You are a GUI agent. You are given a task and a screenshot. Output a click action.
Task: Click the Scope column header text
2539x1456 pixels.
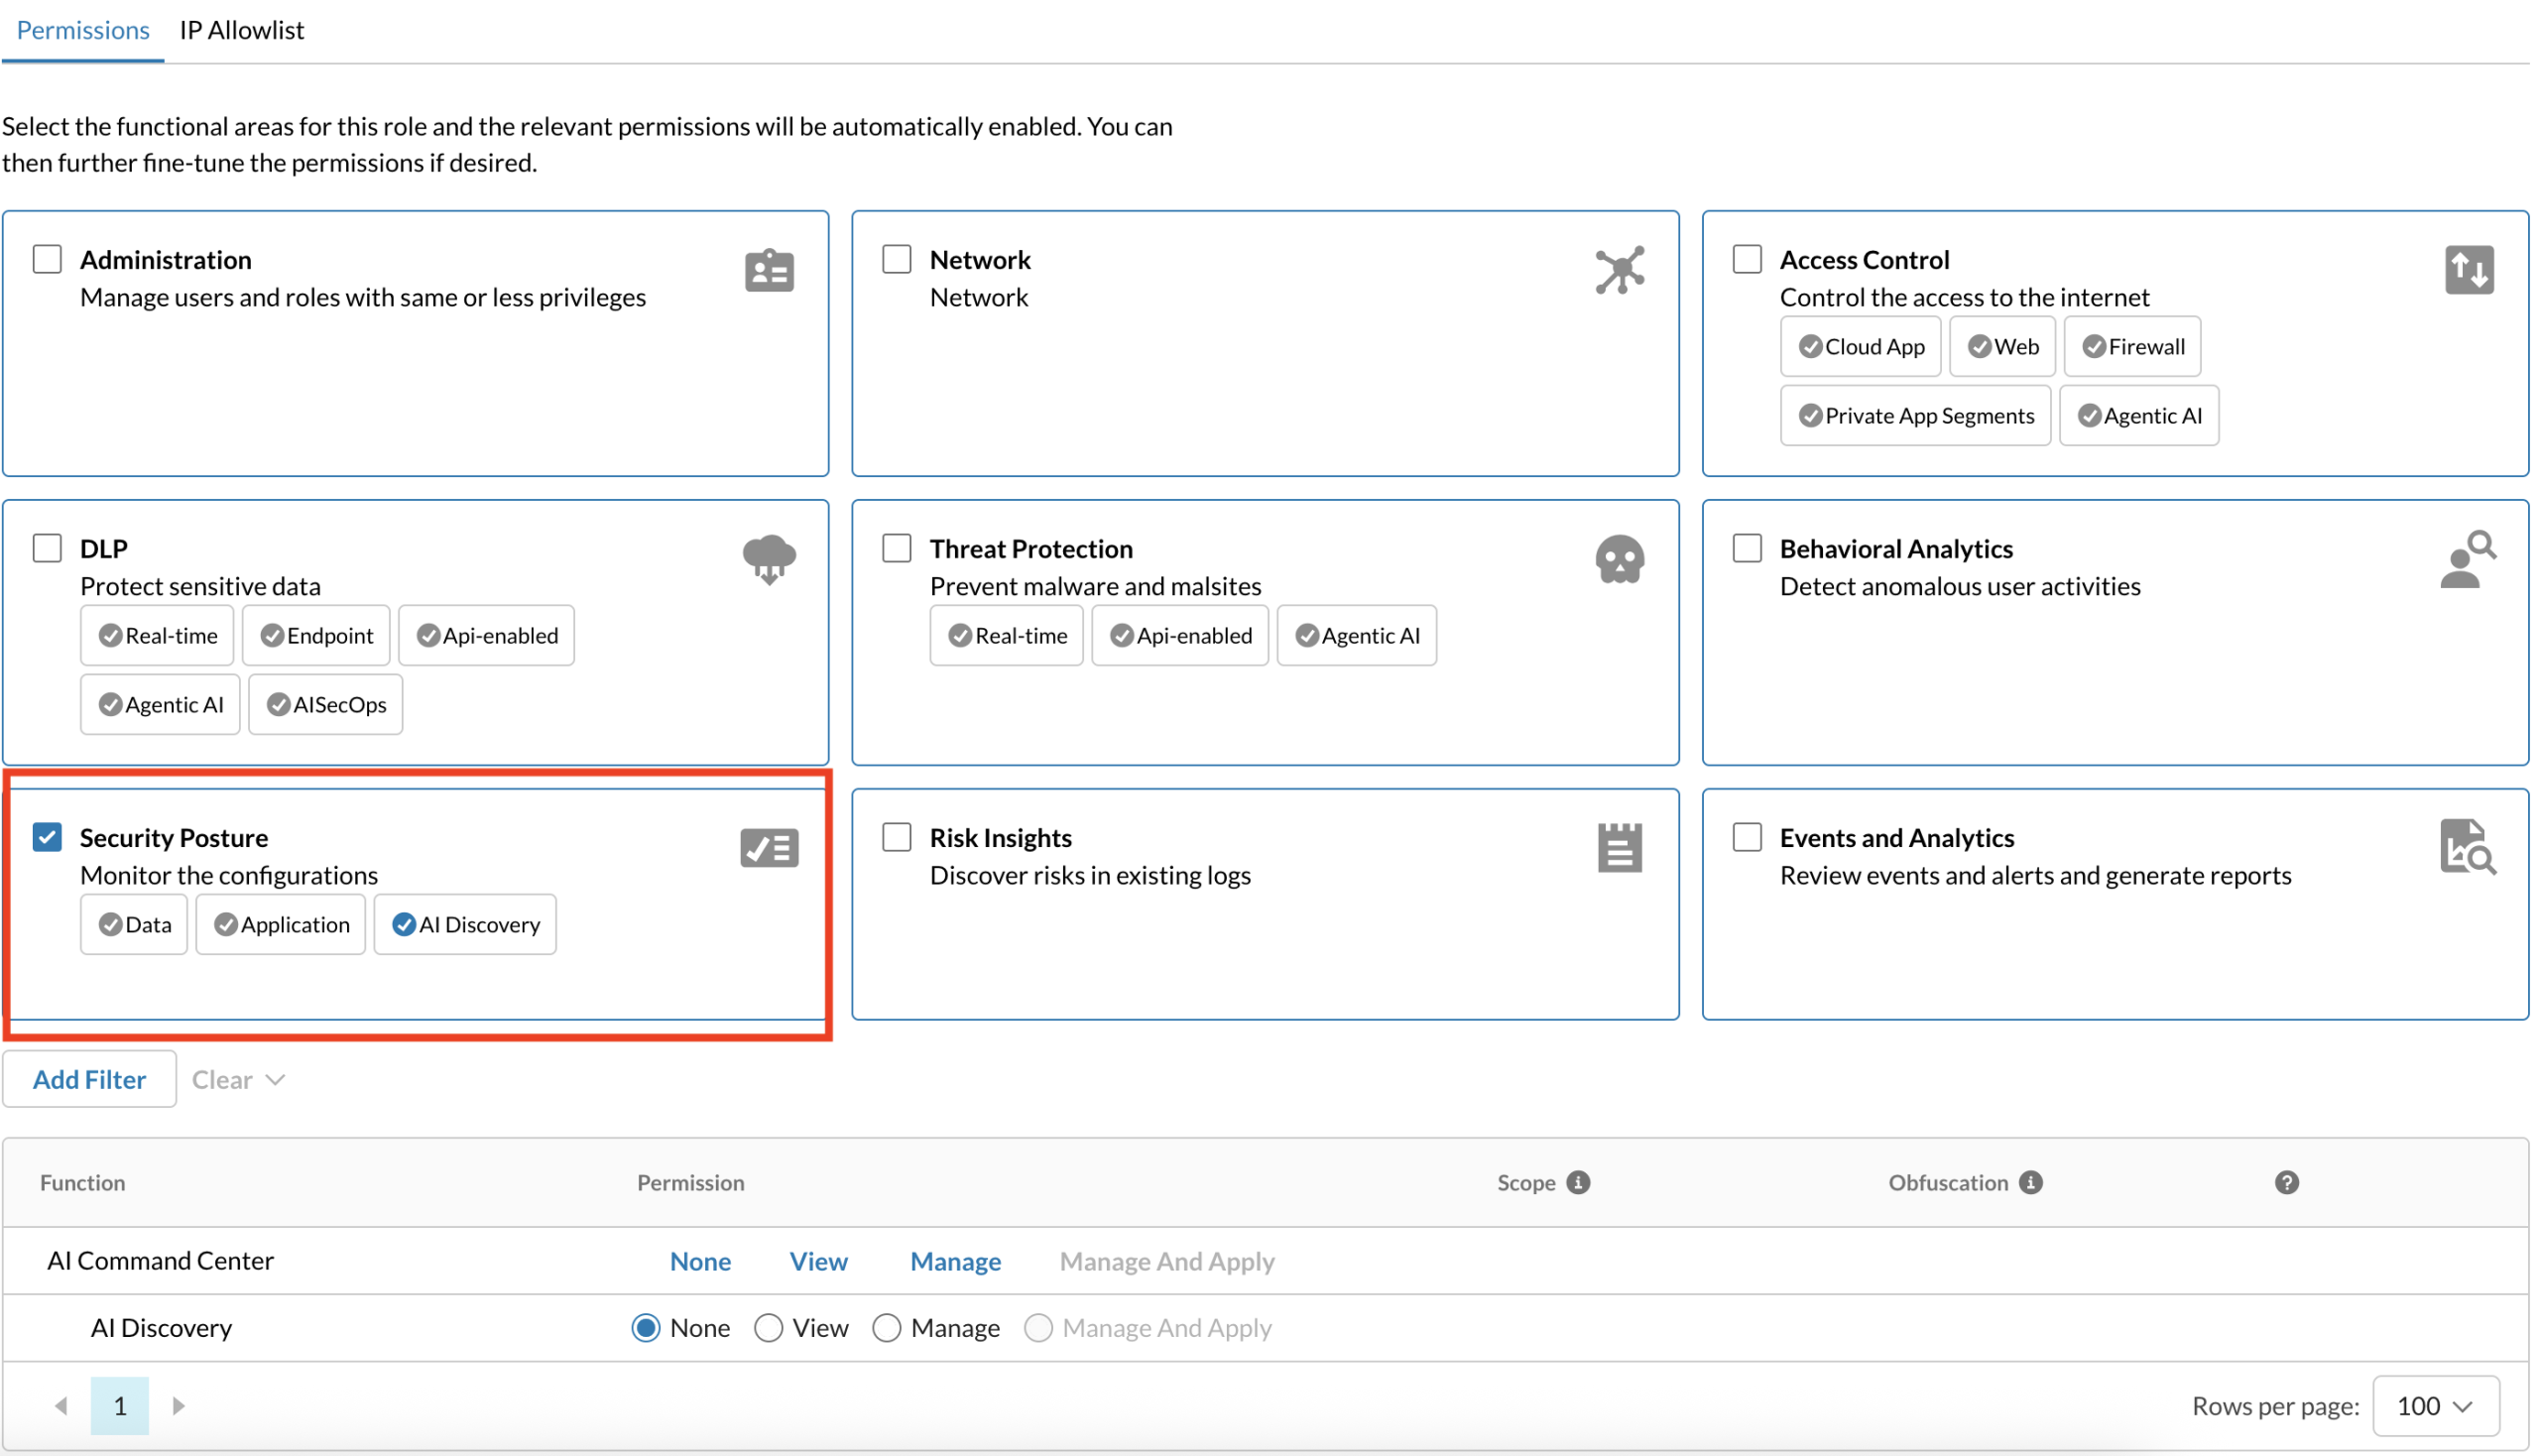pos(1526,1182)
